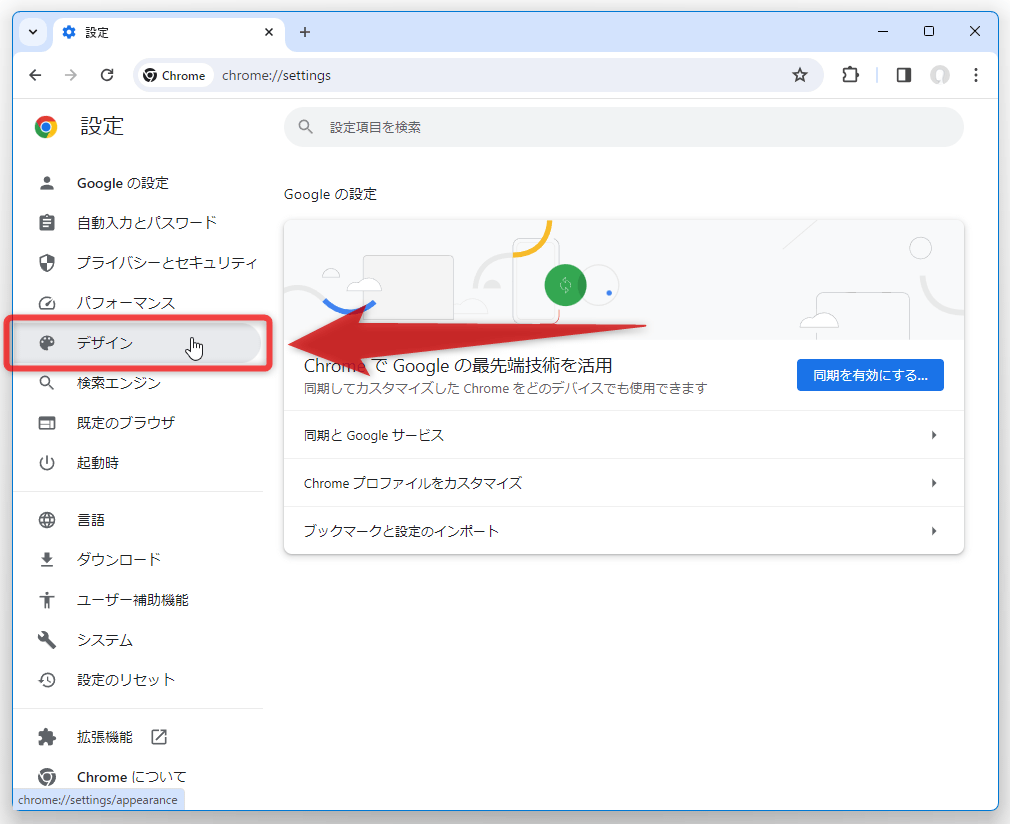Open 拡張機能 link in sidebar

point(104,737)
